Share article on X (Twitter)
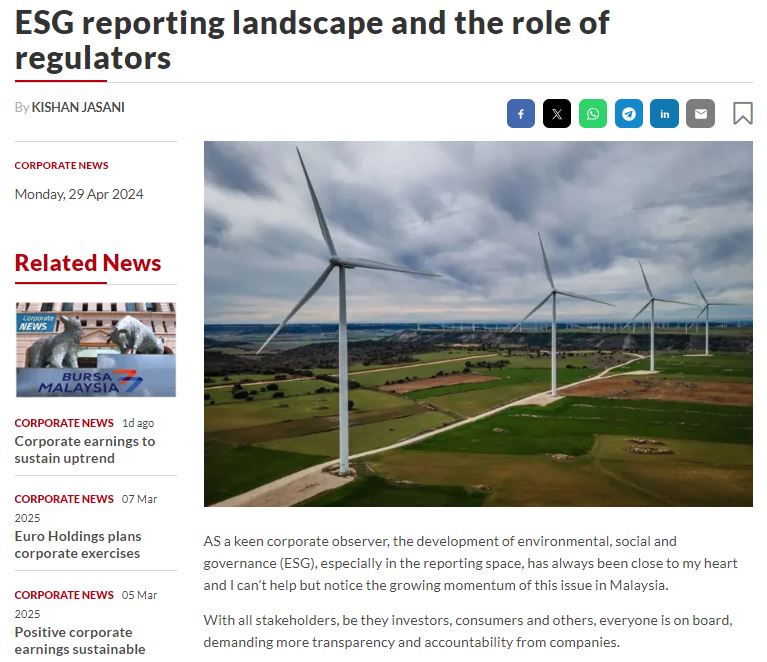The image size is (767, 662). coord(557,114)
